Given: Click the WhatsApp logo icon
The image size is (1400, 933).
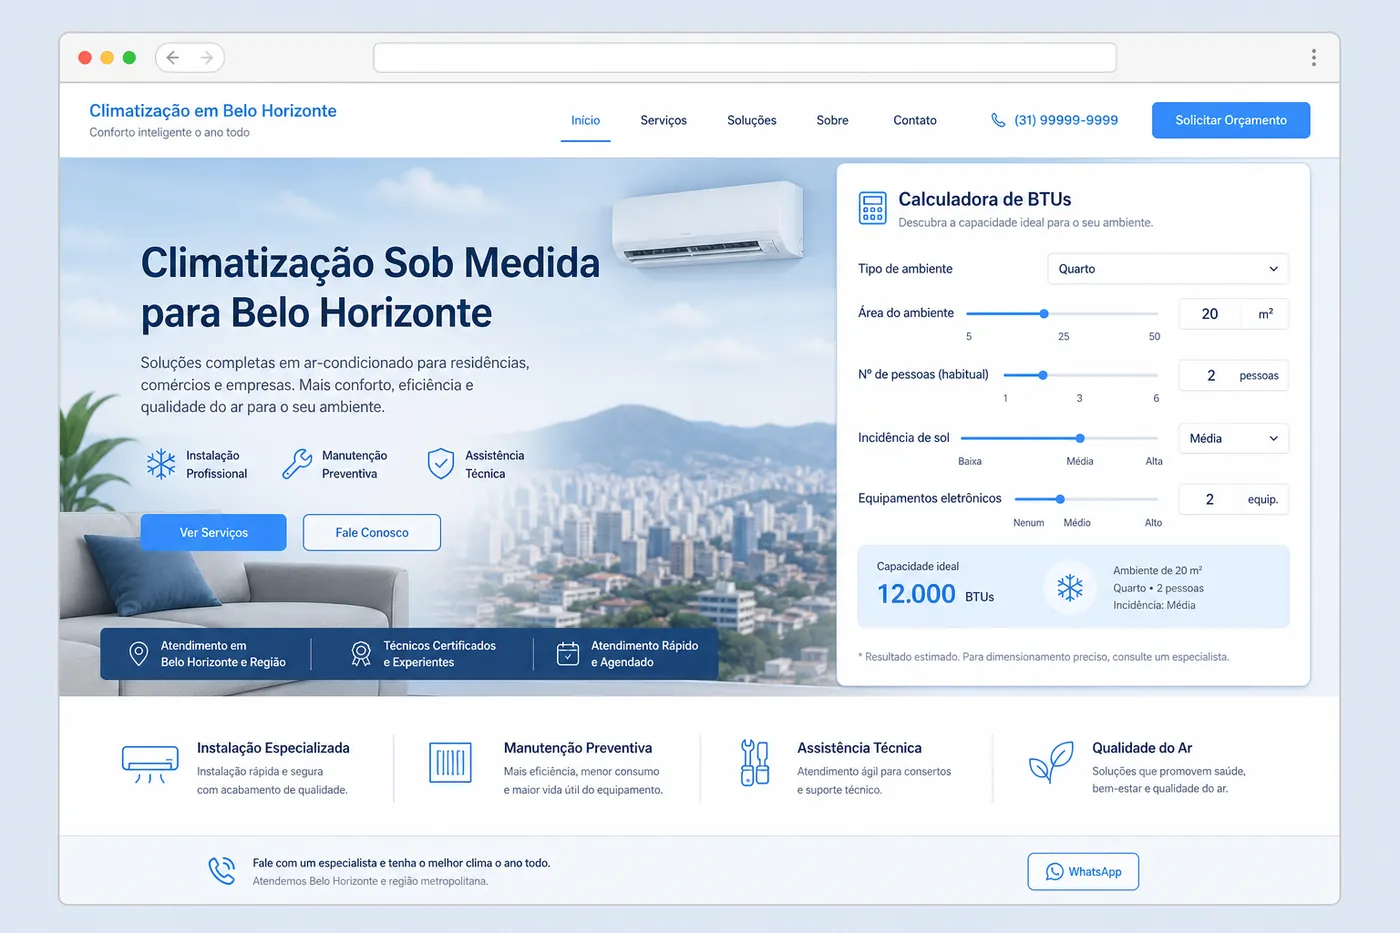Looking at the screenshot, I should [1054, 872].
